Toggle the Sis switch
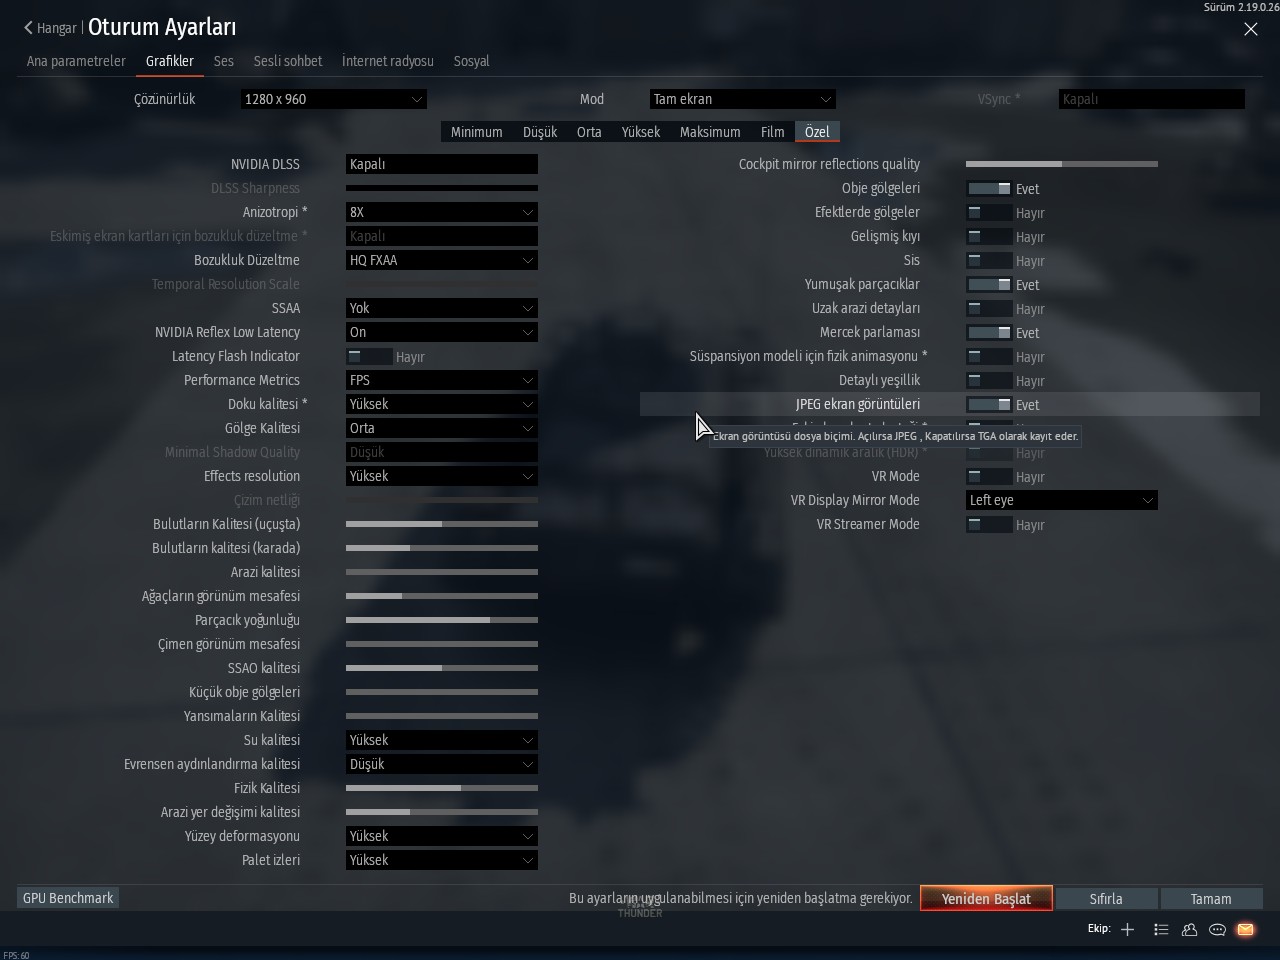Viewport: 1280px width, 960px height. tap(989, 260)
